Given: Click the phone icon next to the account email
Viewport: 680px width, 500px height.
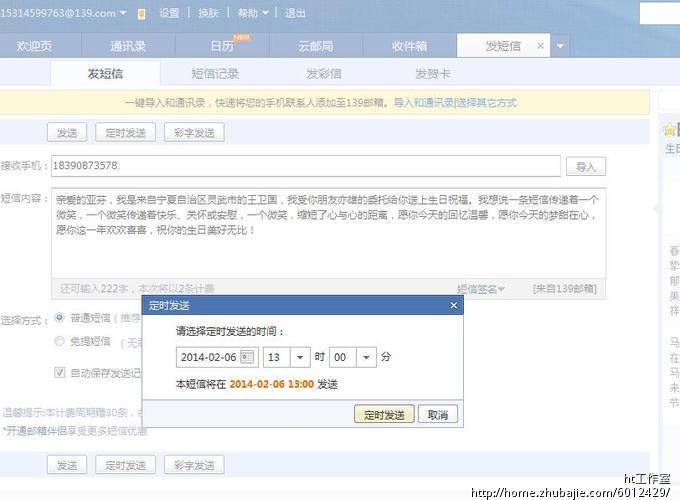Looking at the screenshot, I should (x=141, y=14).
